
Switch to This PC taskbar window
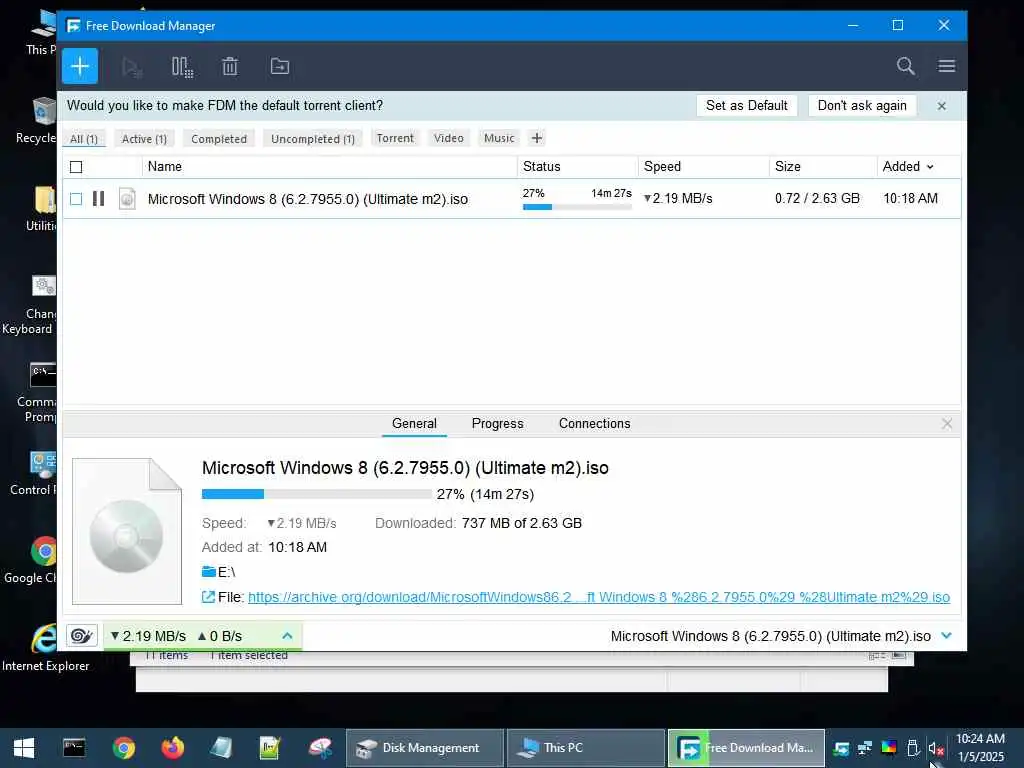point(585,748)
